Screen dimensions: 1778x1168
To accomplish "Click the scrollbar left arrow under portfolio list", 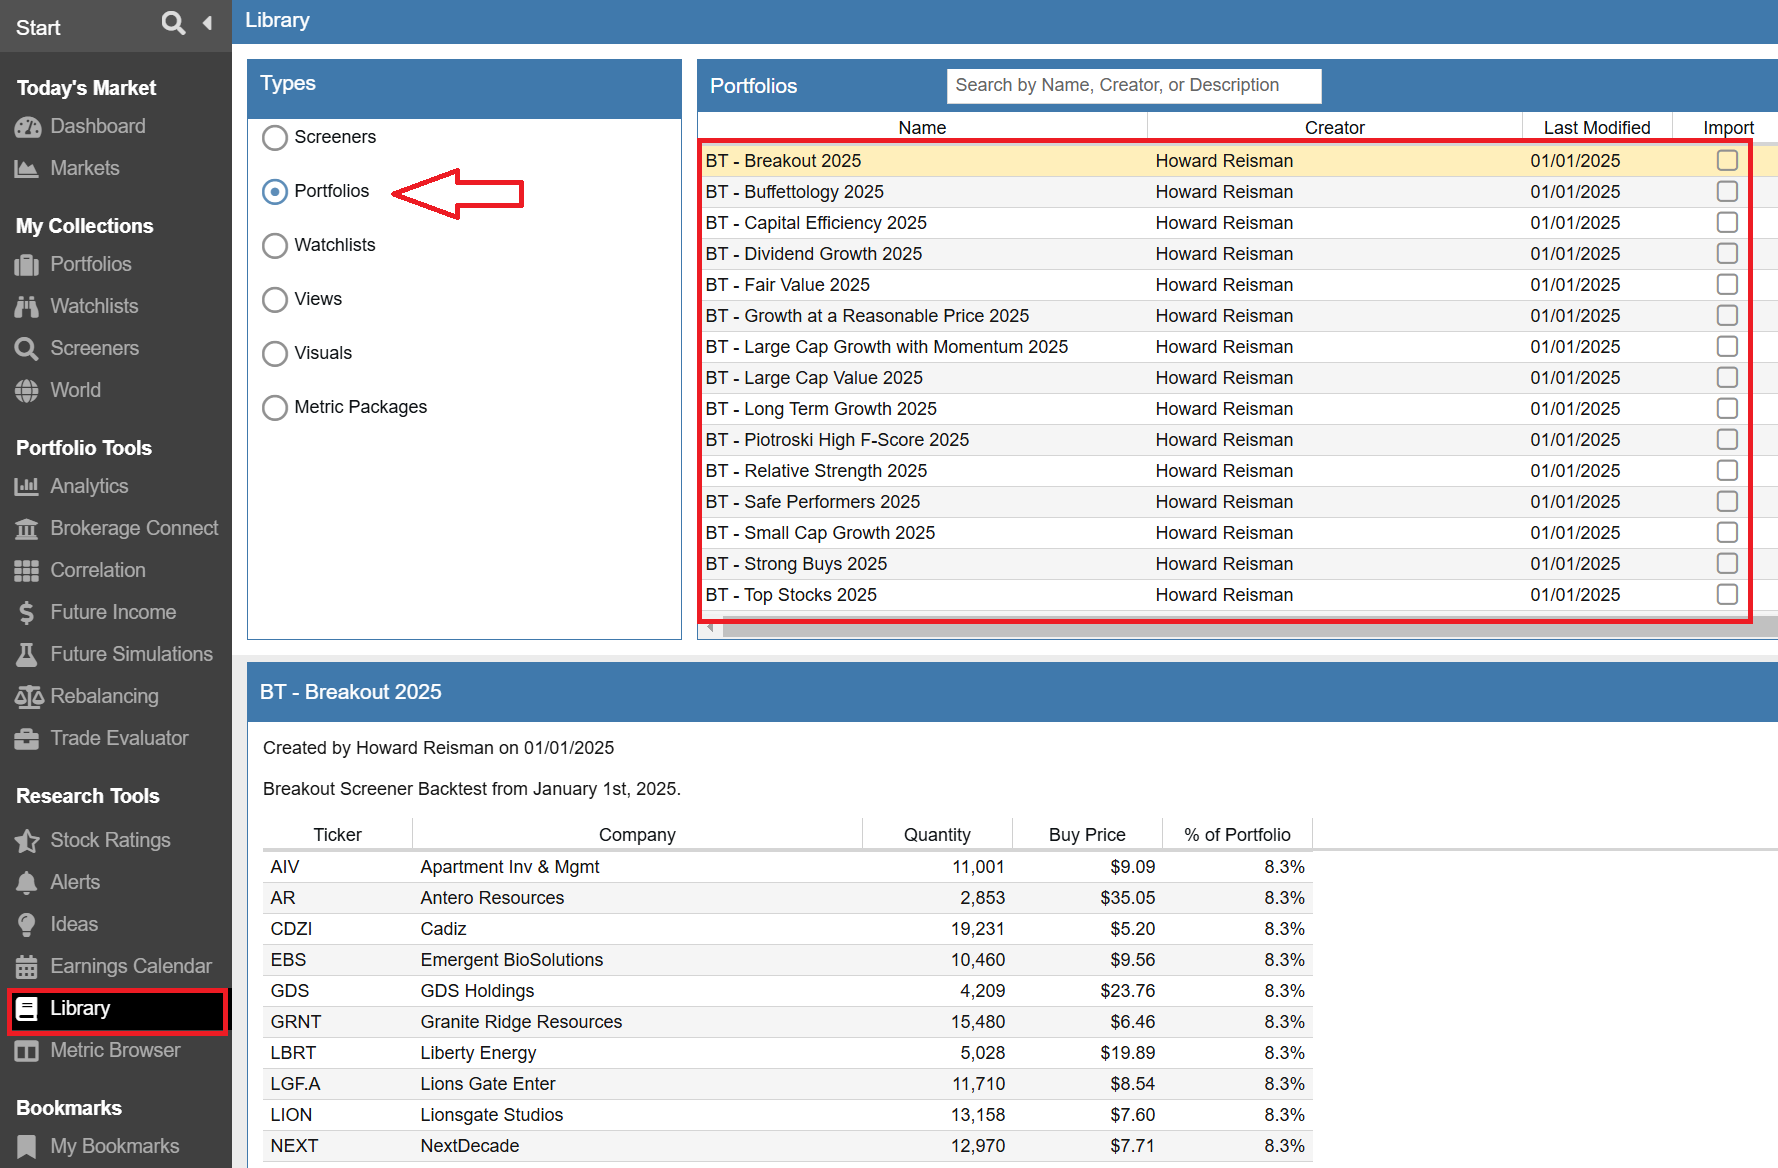I will tap(711, 628).
